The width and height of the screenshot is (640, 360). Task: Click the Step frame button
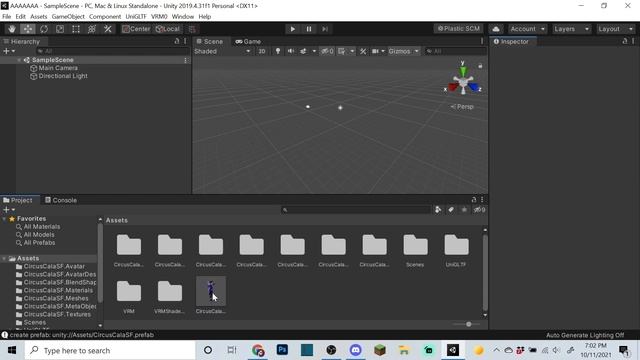click(x=325, y=29)
